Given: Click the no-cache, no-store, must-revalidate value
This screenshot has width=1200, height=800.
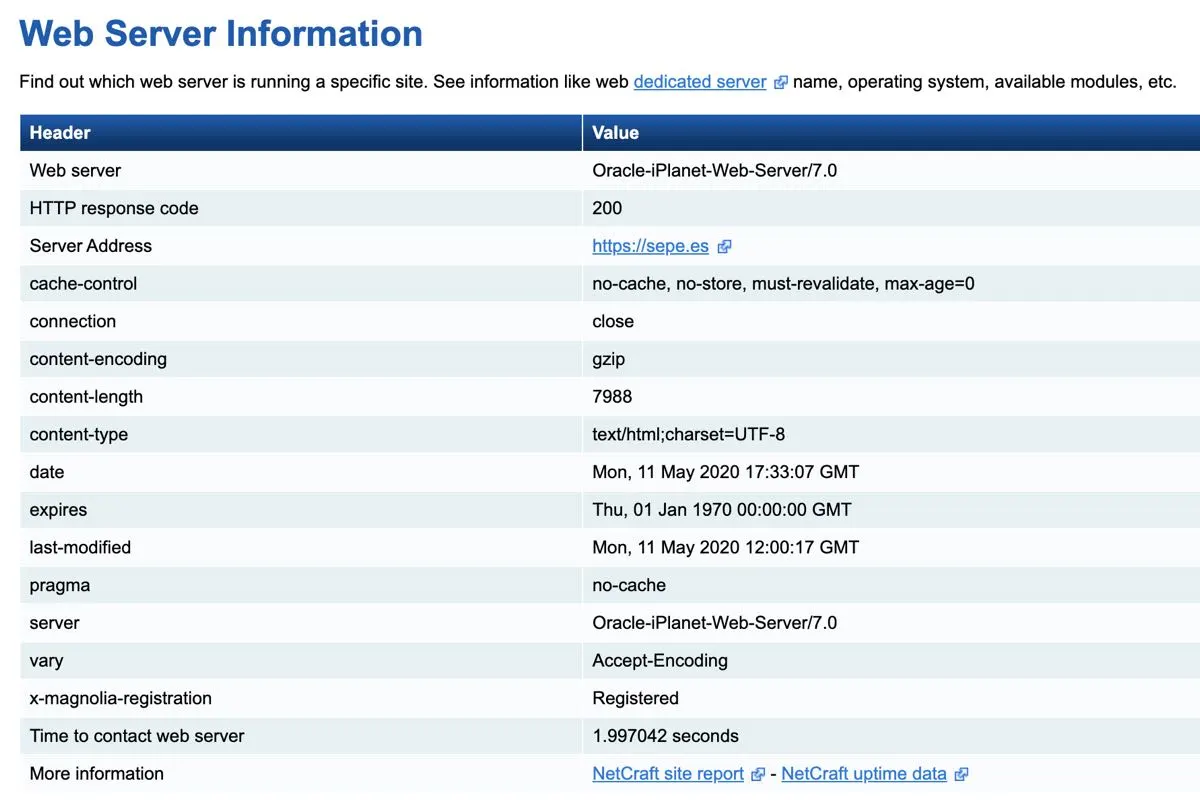Looking at the screenshot, I should point(783,284).
